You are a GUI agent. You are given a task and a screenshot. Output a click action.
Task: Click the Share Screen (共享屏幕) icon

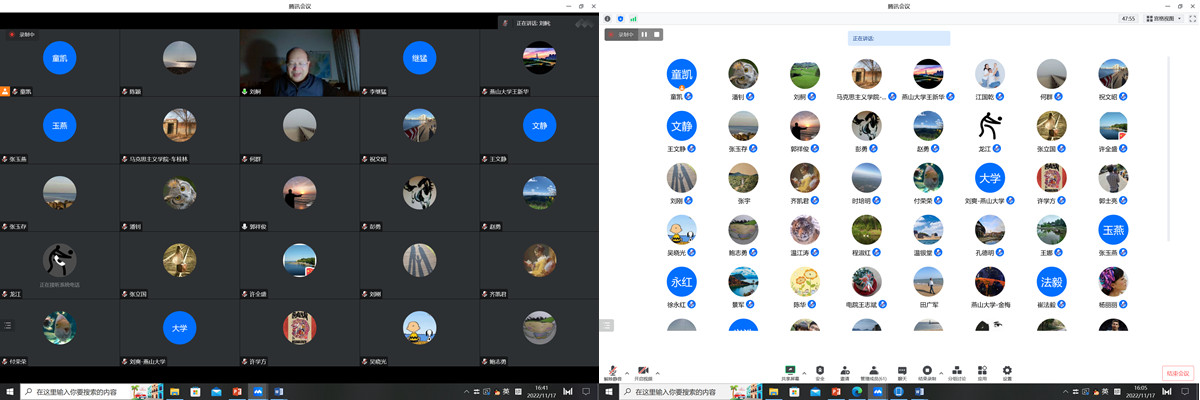(790, 371)
